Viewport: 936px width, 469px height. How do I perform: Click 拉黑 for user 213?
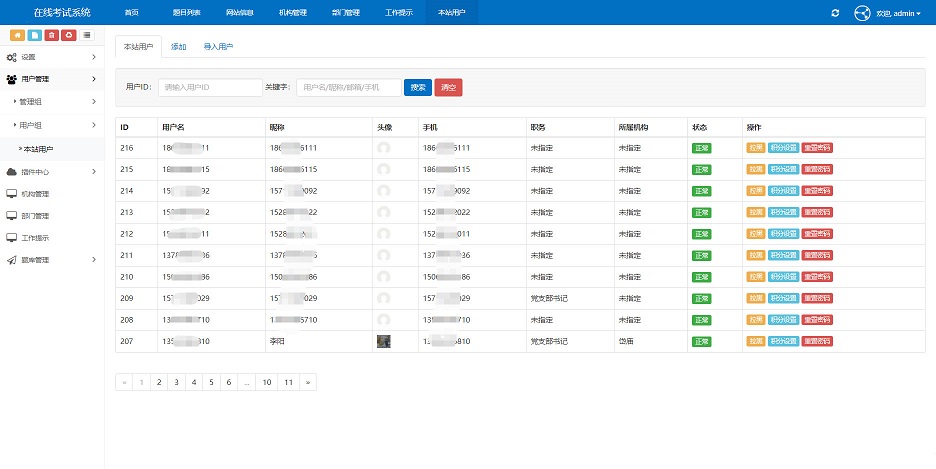click(x=756, y=212)
